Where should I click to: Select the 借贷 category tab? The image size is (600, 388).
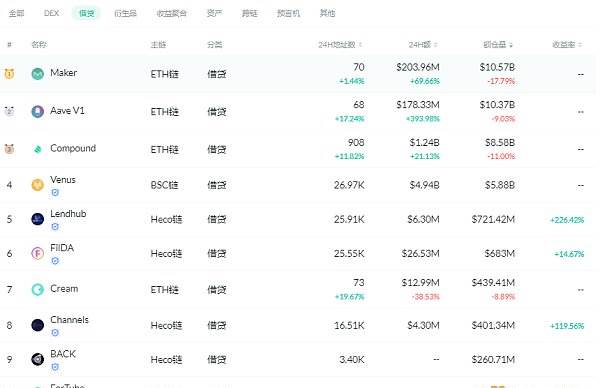[x=86, y=13]
